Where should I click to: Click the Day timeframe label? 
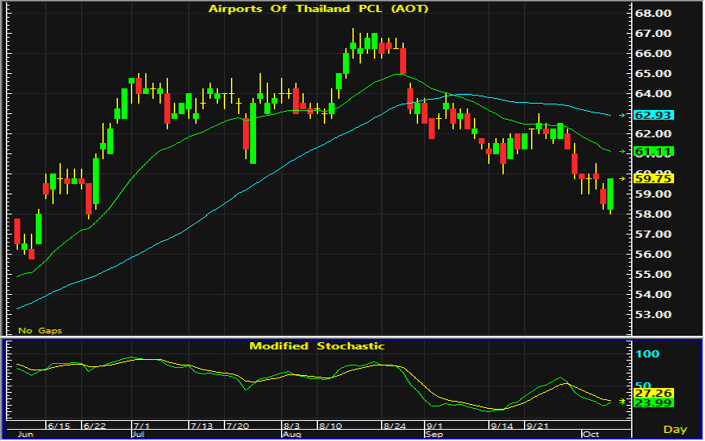[x=675, y=430]
